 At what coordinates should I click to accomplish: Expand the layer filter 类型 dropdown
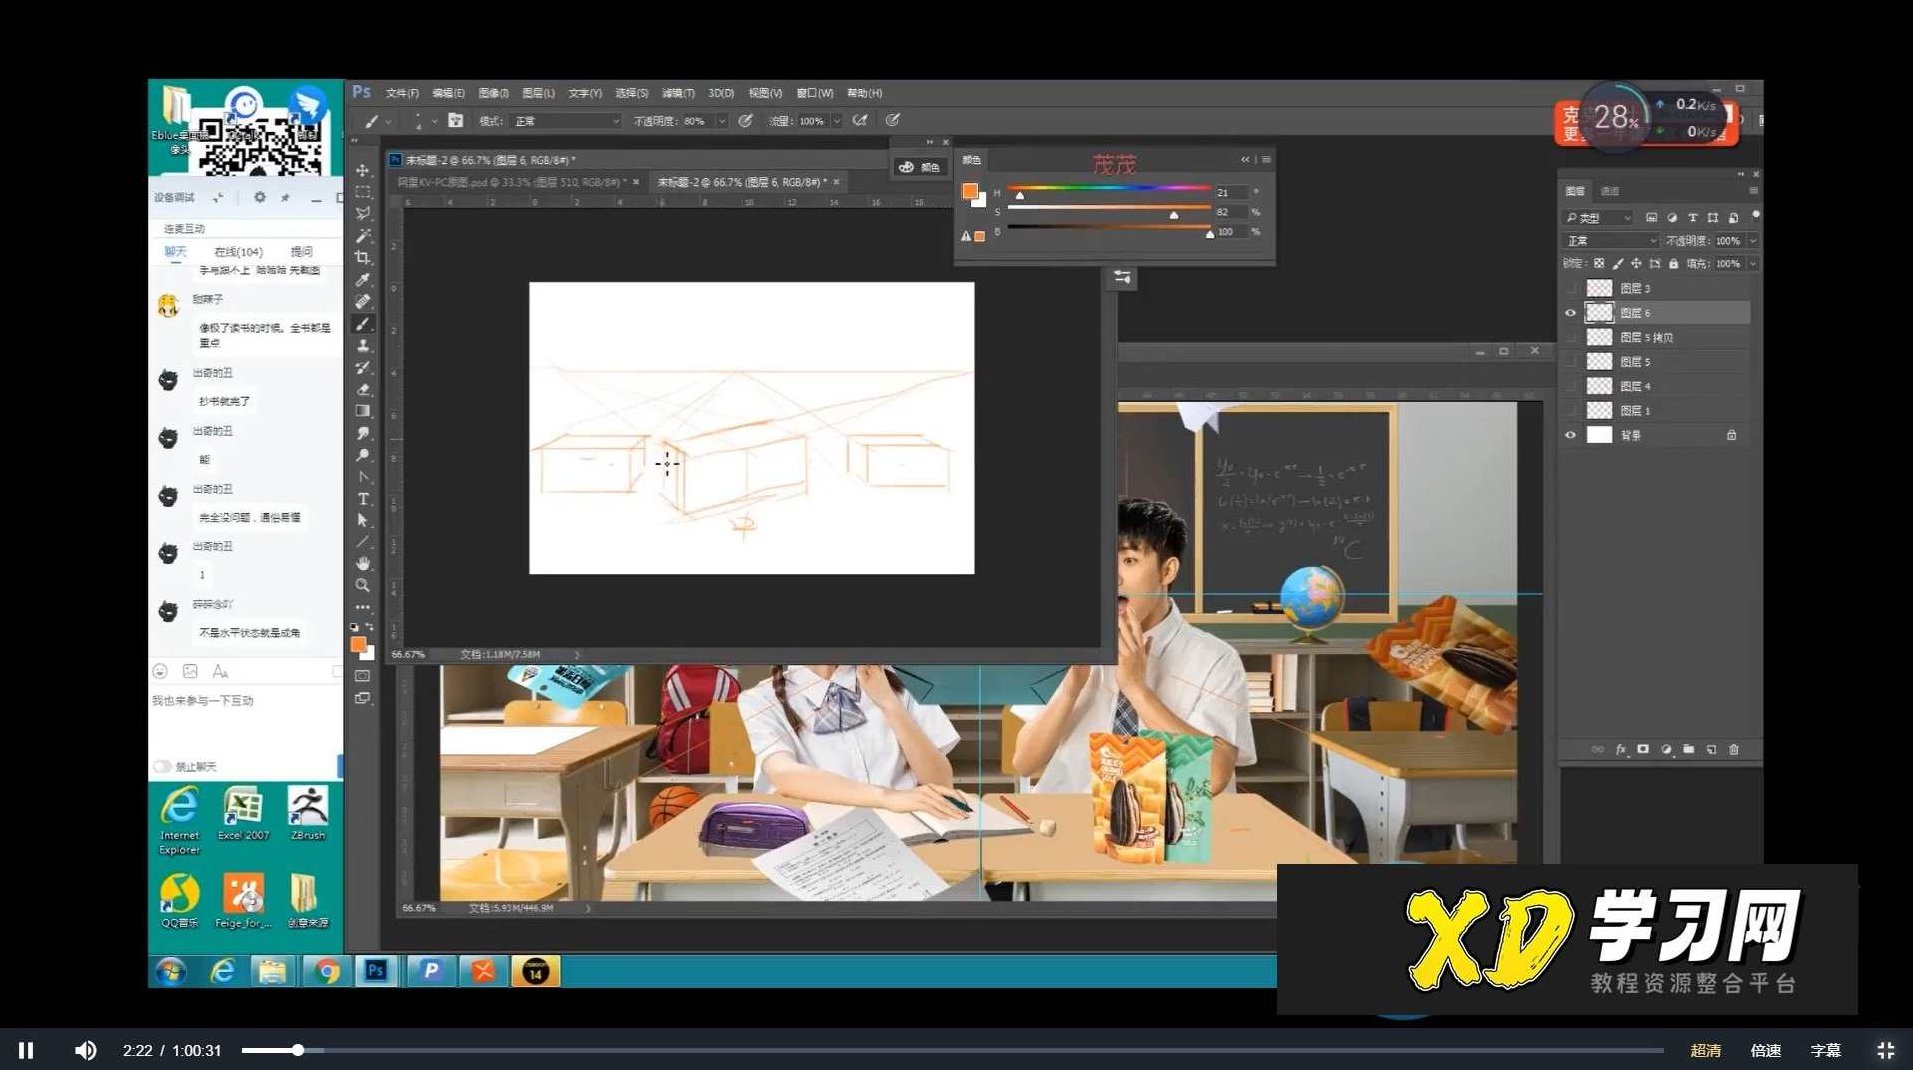click(x=1599, y=217)
